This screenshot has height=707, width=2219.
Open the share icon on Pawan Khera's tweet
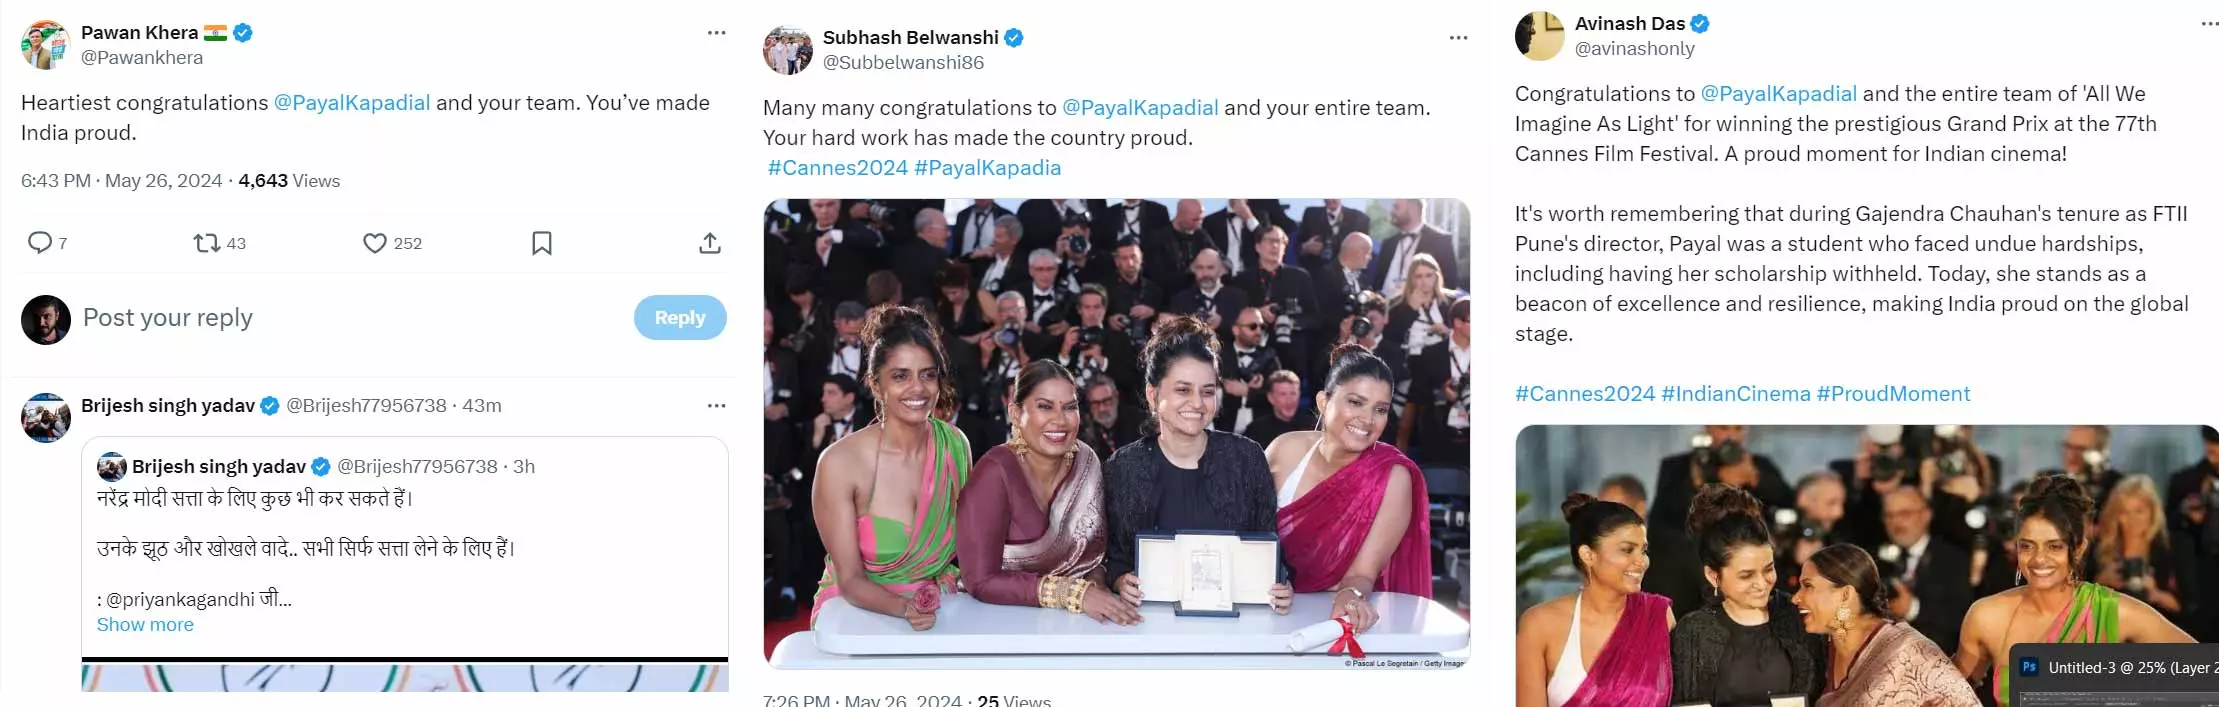[710, 243]
